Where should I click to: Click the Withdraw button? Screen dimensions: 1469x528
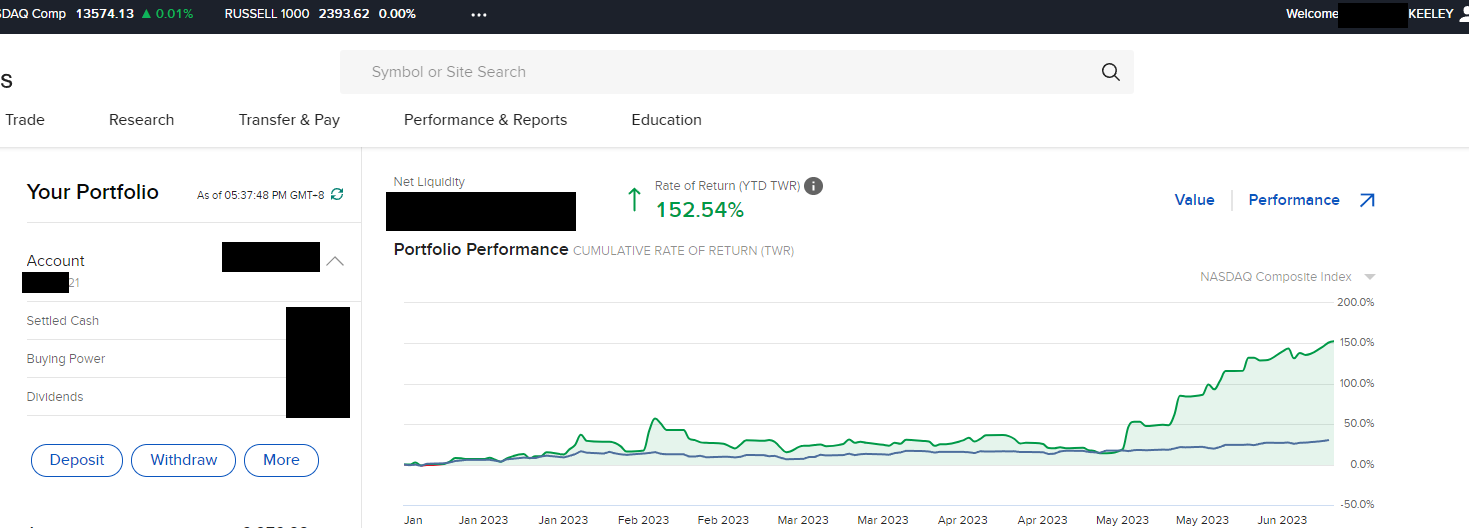coord(183,460)
